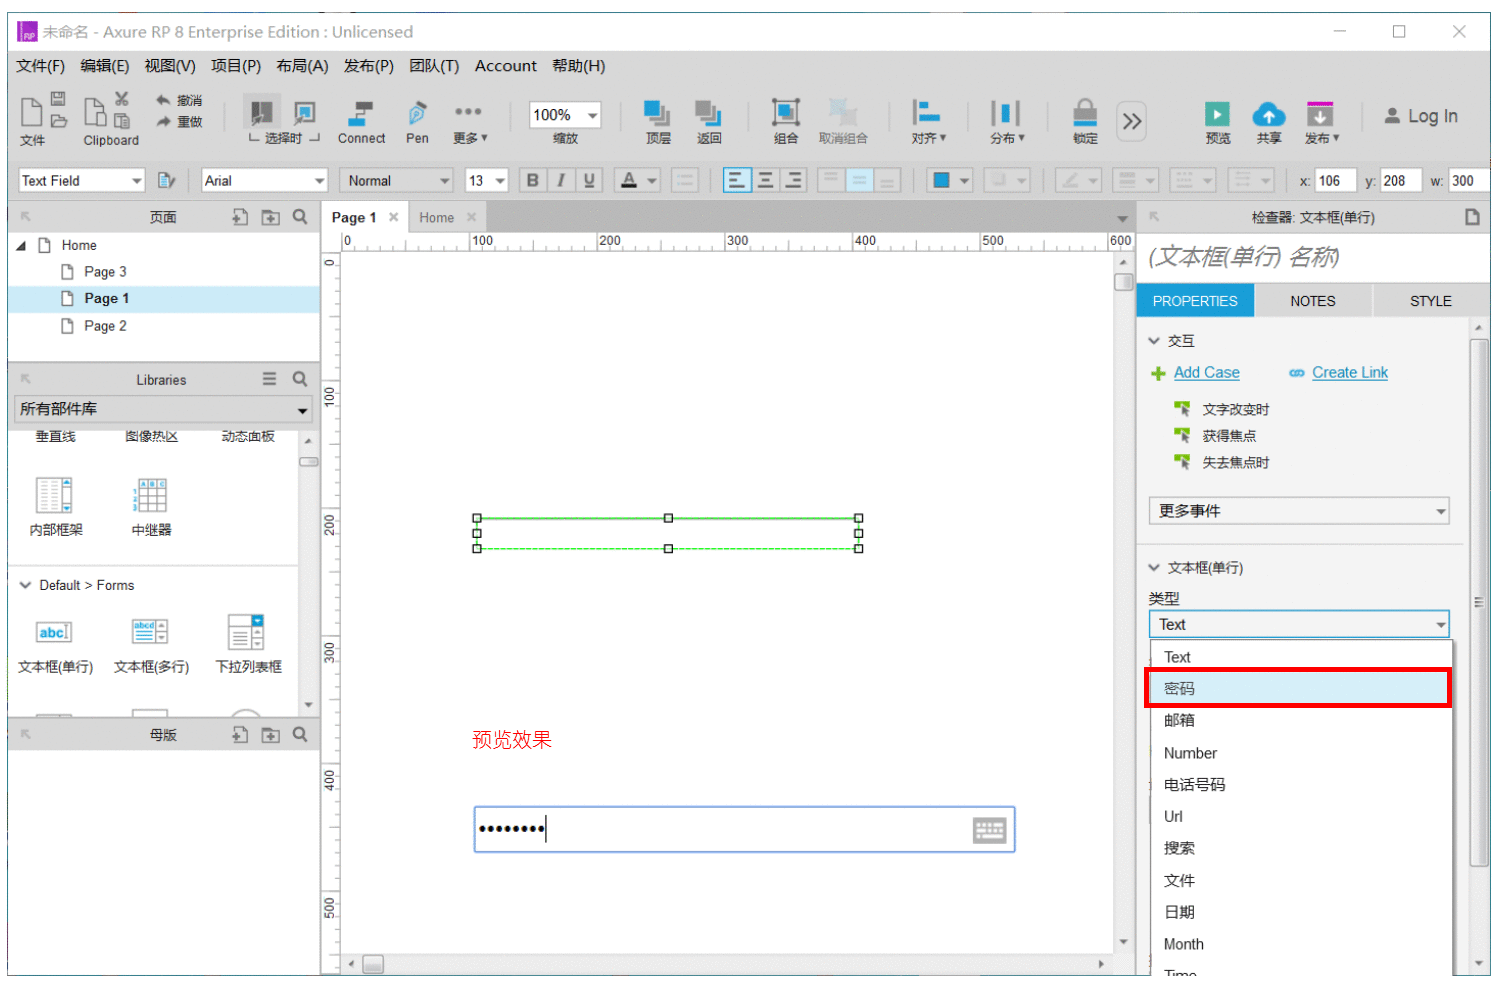Image resolution: width=1508 pixels, height=993 pixels.
Task: Click the Add Case link
Action: (1206, 372)
